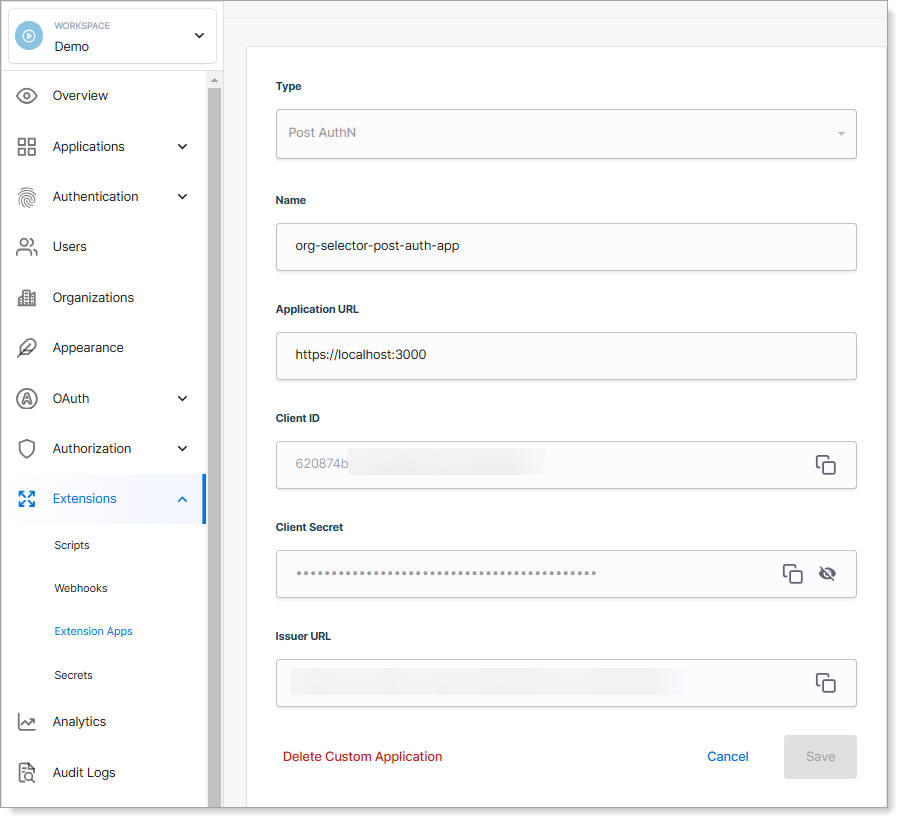Expand the Applications menu section
The height and width of the screenshot is (823, 903).
(x=182, y=147)
